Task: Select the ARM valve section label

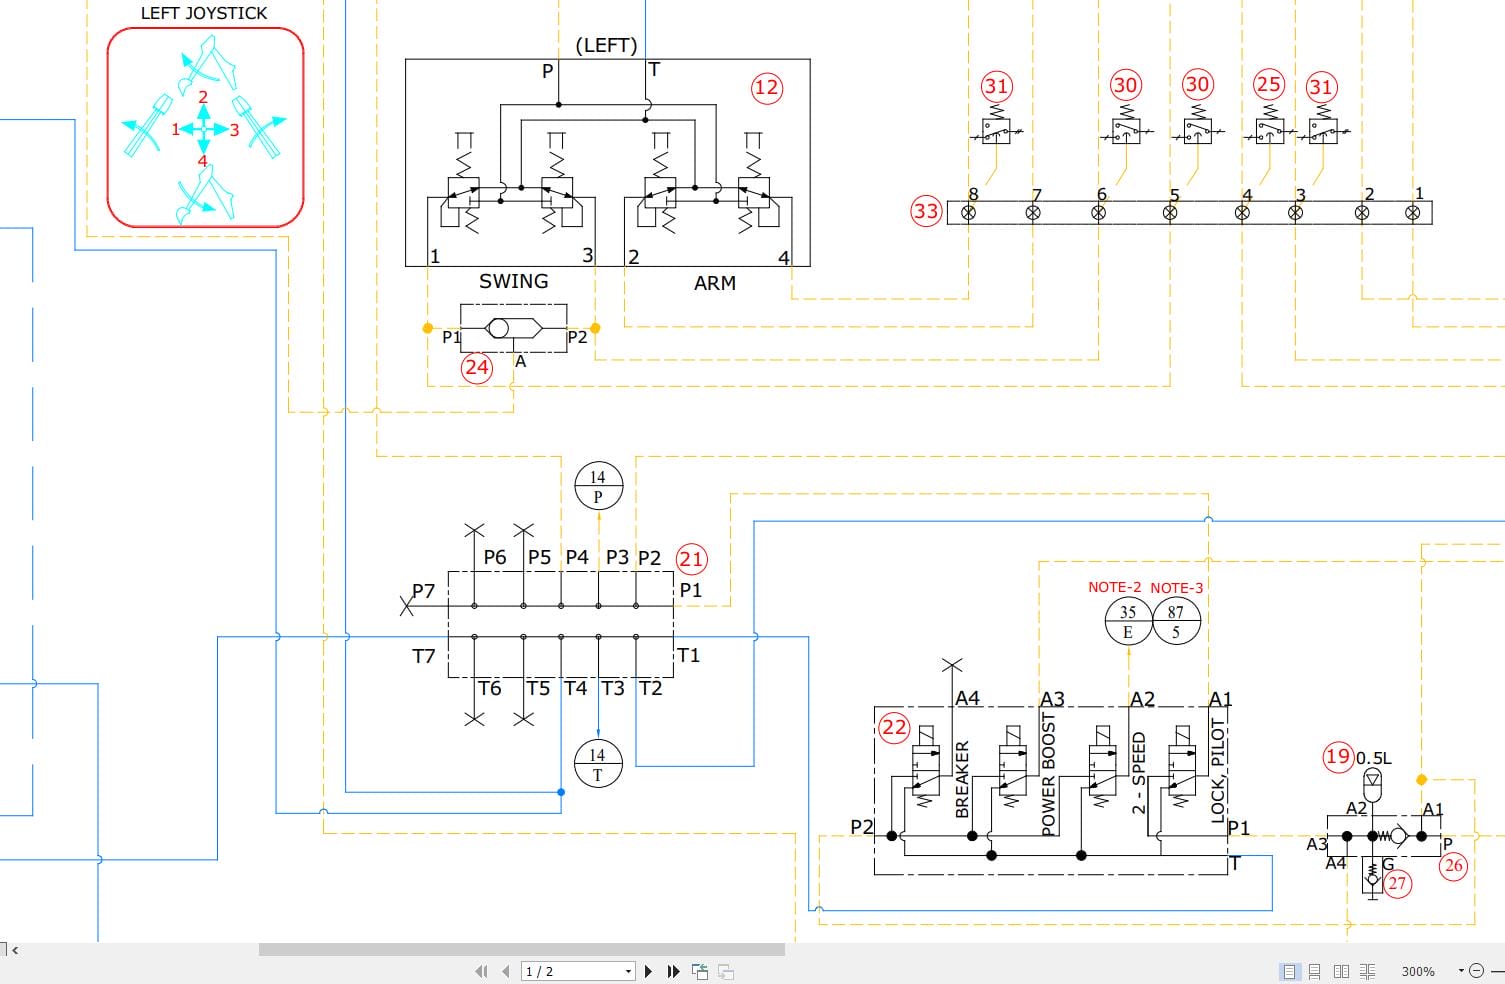Action: 714,283
